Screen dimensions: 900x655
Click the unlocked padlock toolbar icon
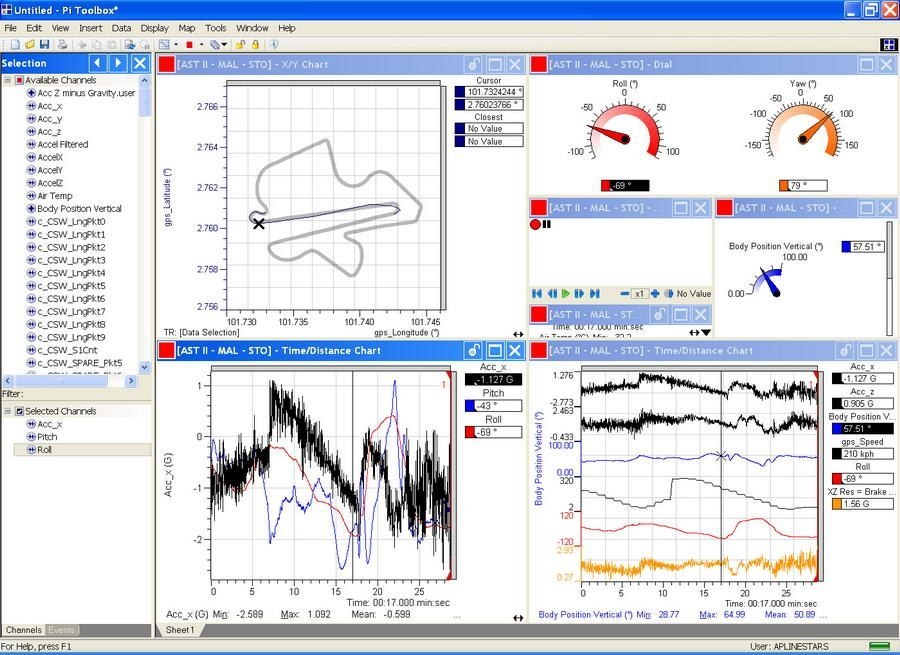tap(240, 44)
